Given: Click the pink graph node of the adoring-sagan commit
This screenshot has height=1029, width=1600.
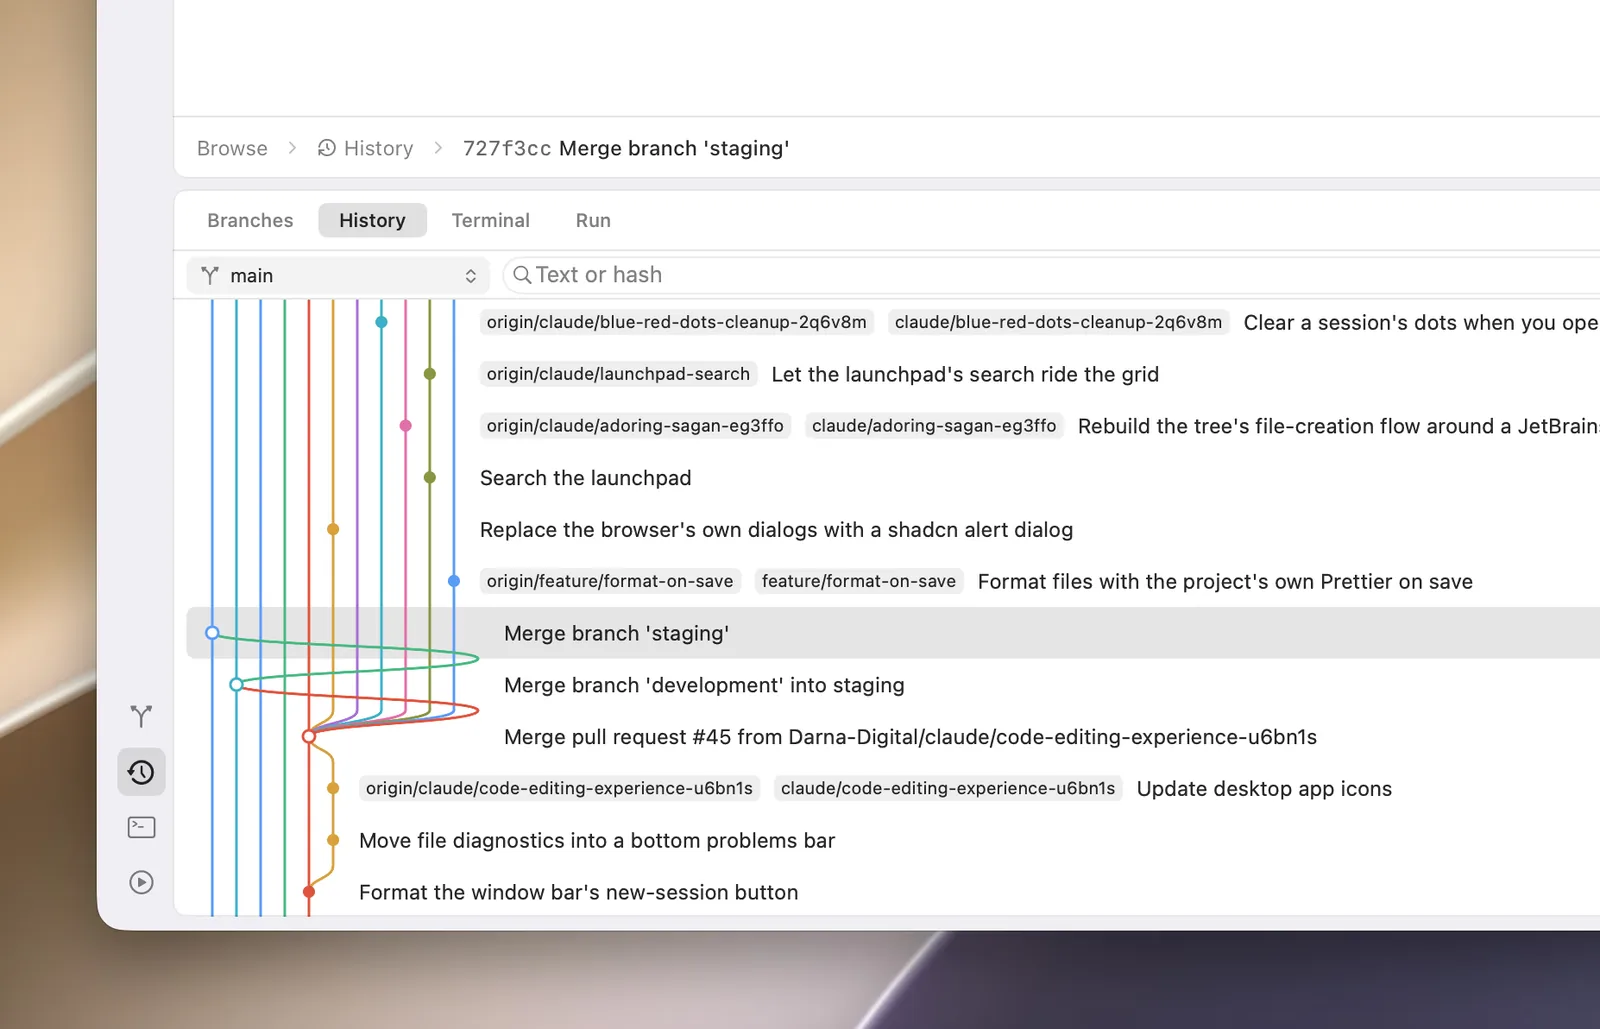Looking at the screenshot, I should [405, 426].
